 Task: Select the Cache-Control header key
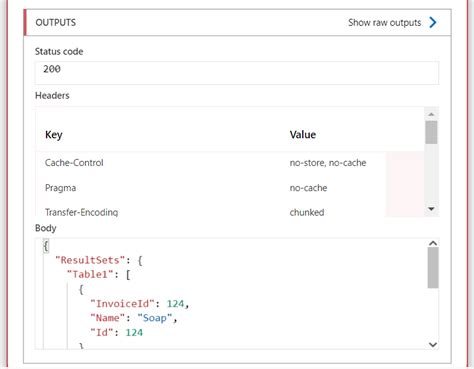pyautogui.click(x=74, y=163)
